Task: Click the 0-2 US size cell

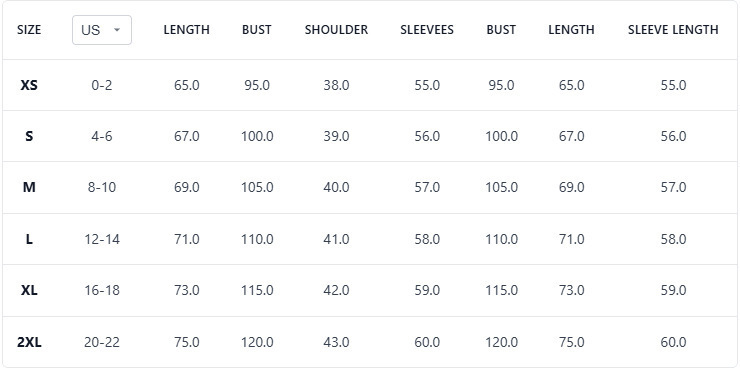Action: click(102, 85)
